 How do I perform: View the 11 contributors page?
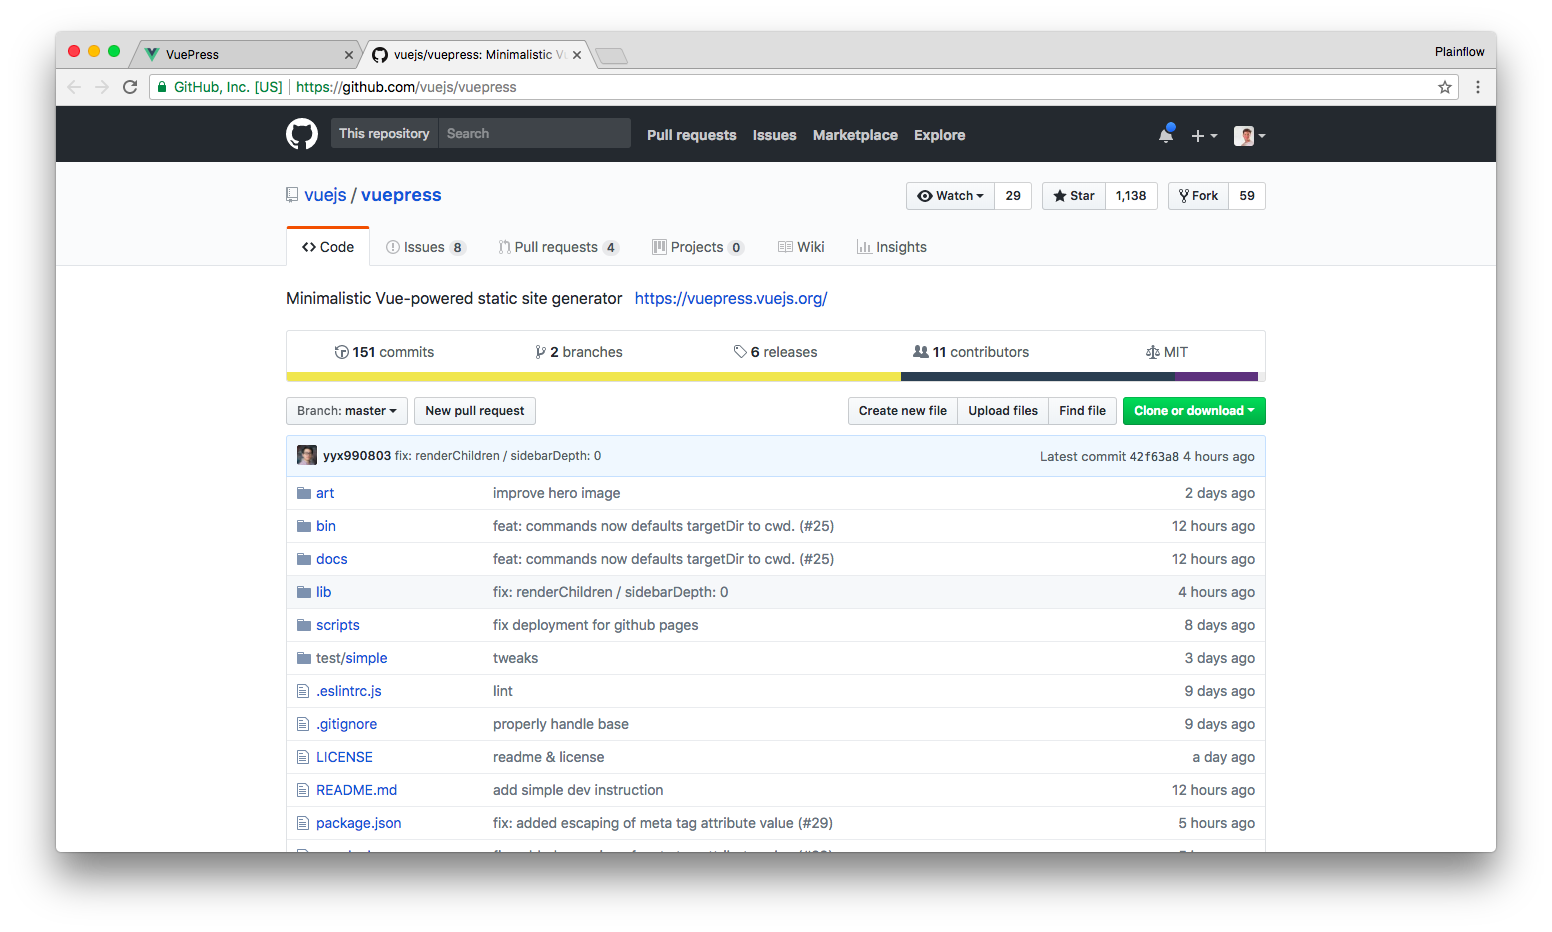(x=971, y=352)
